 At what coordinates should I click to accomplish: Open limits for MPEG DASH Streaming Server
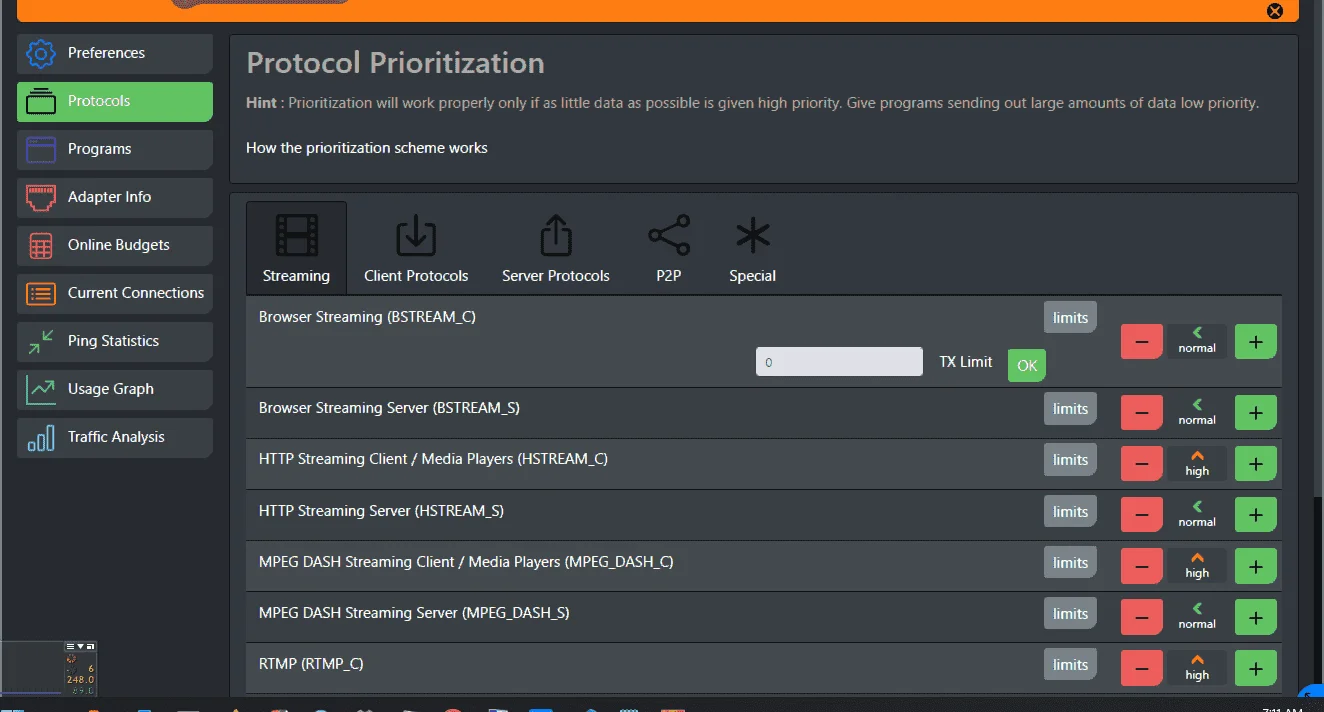coord(1070,614)
